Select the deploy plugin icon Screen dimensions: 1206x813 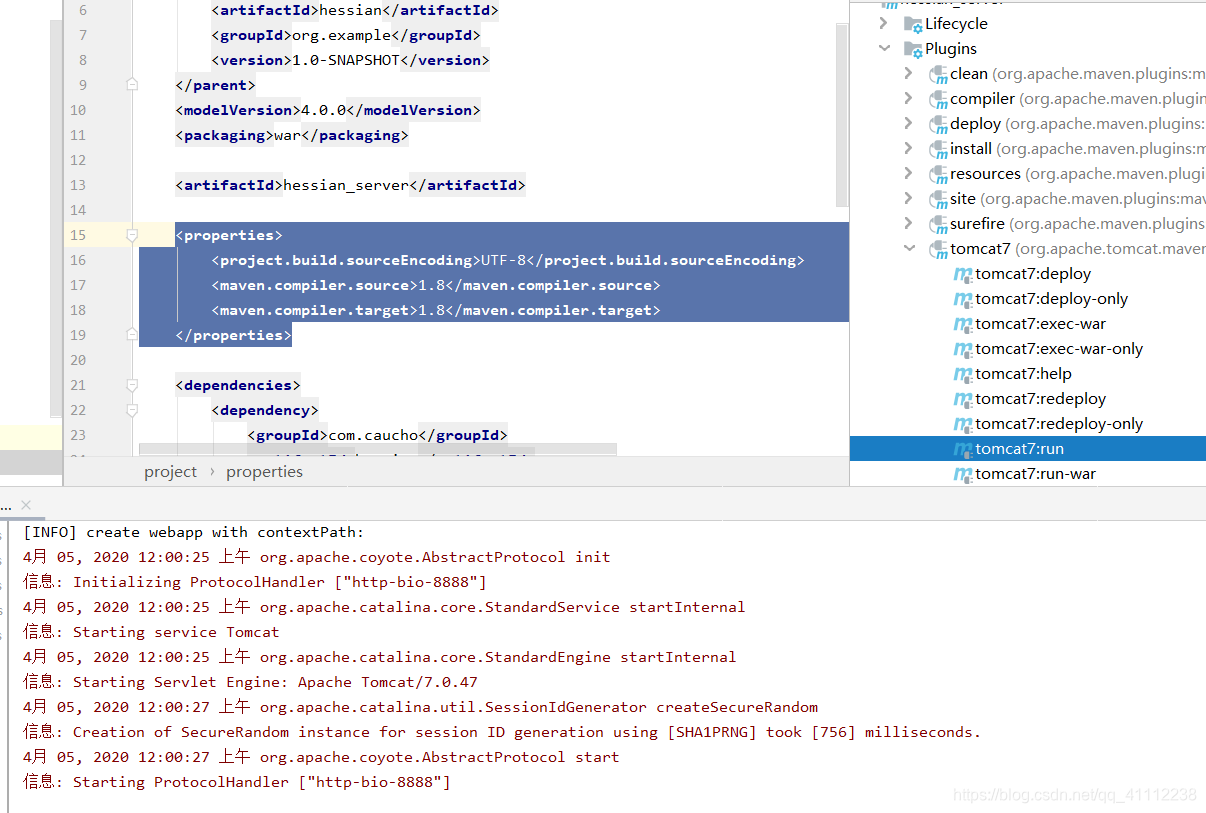(x=938, y=124)
